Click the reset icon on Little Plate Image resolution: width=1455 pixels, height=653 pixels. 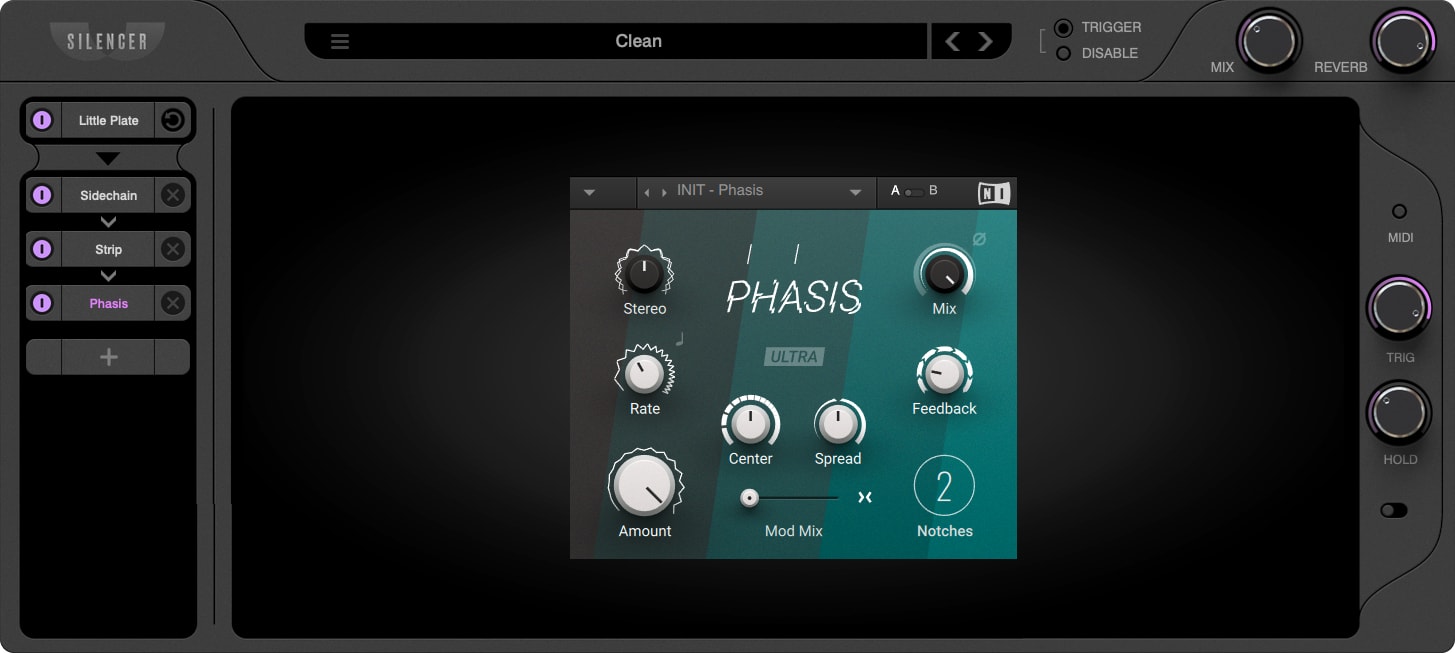pos(172,120)
